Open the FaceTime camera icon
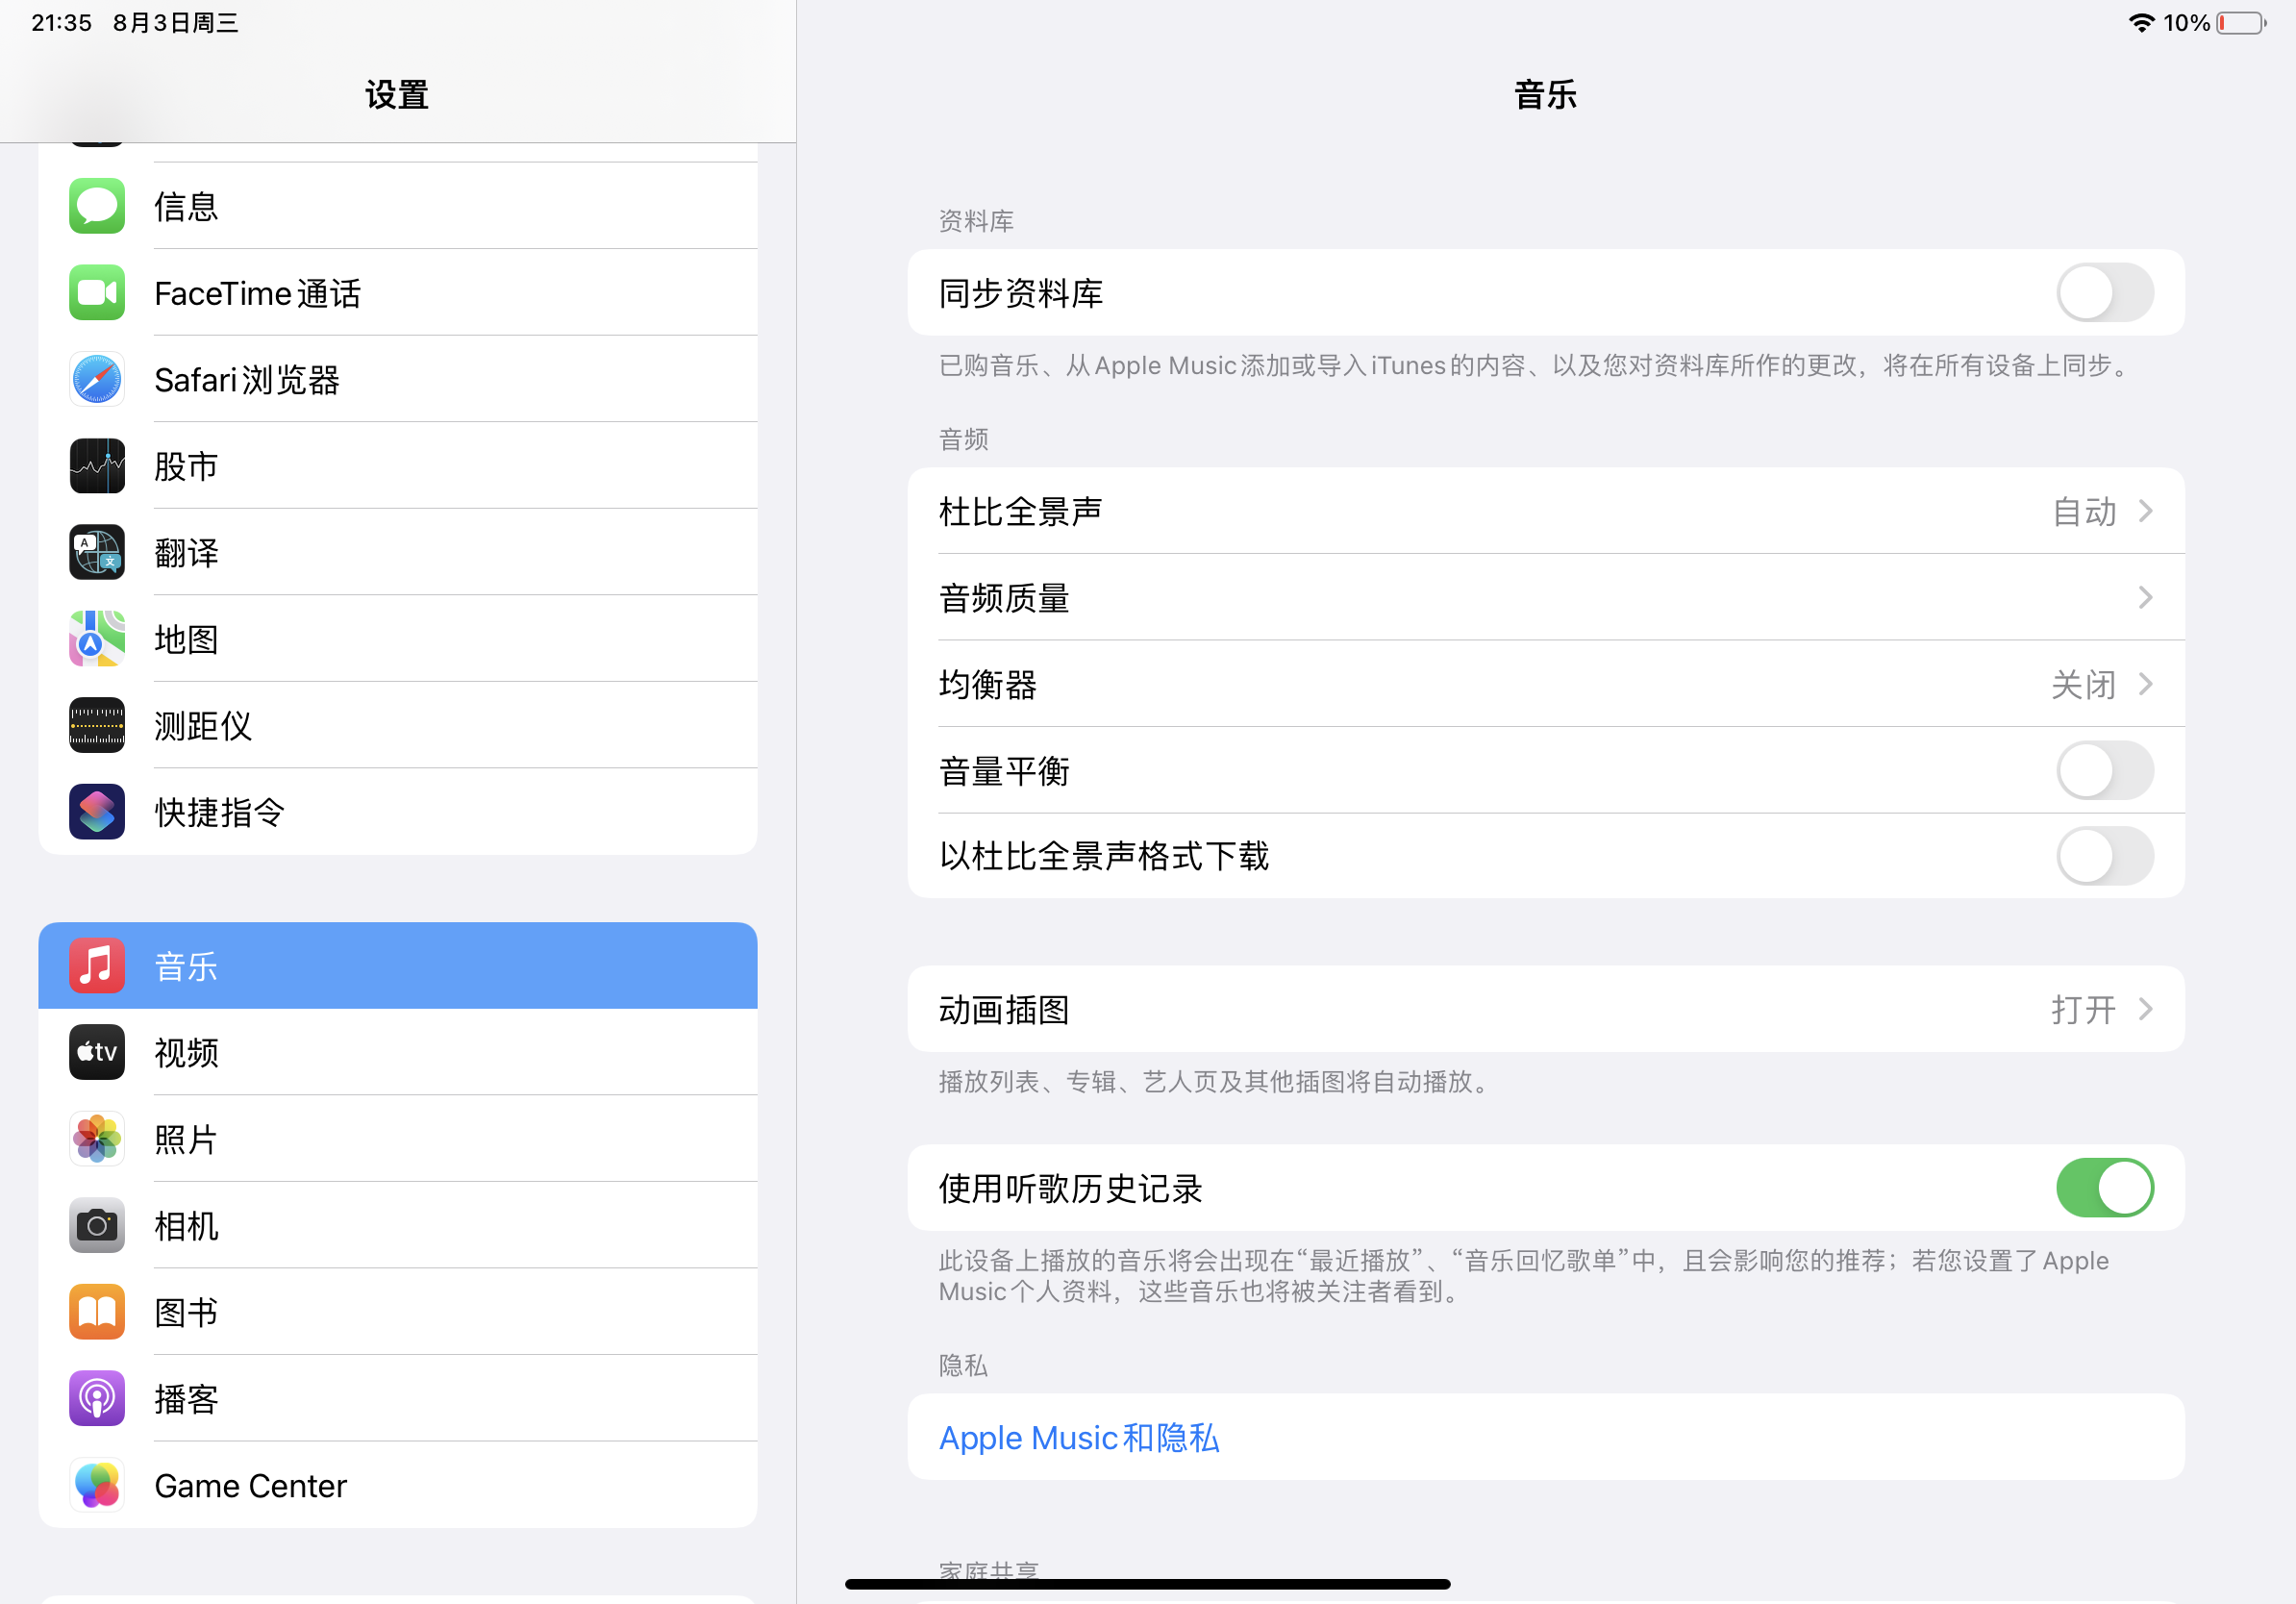This screenshot has width=2296, height=1604. (97, 293)
